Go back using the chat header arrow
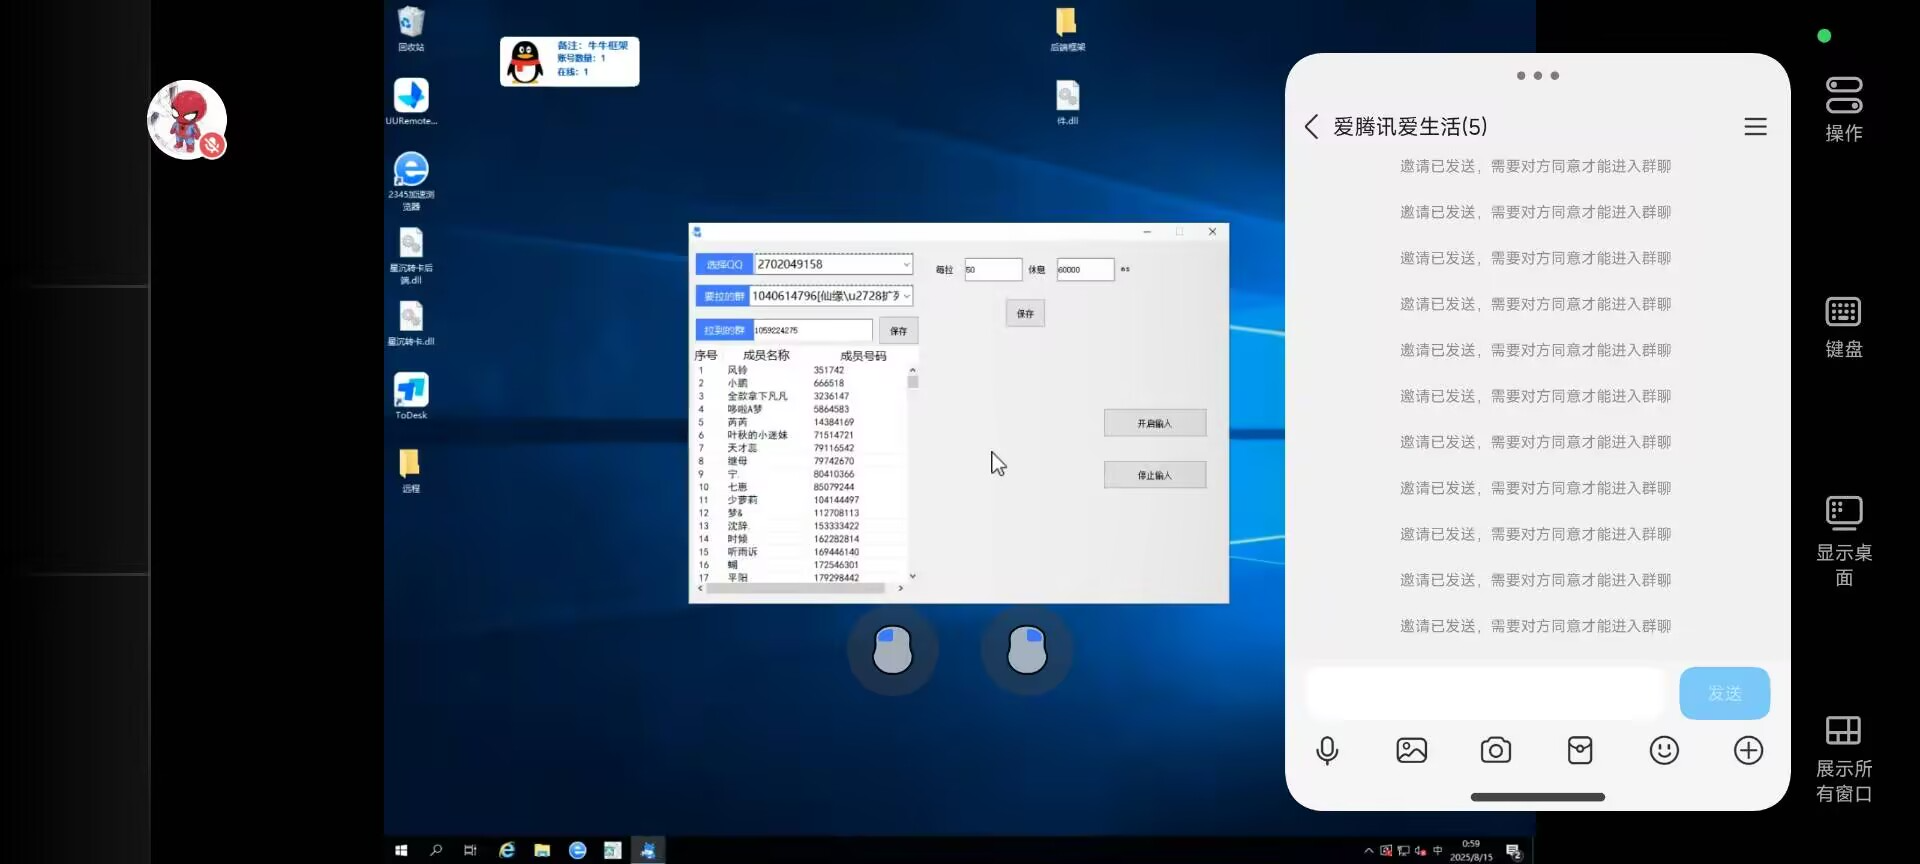The height and width of the screenshot is (864, 1920). (x=1311, y=127)
